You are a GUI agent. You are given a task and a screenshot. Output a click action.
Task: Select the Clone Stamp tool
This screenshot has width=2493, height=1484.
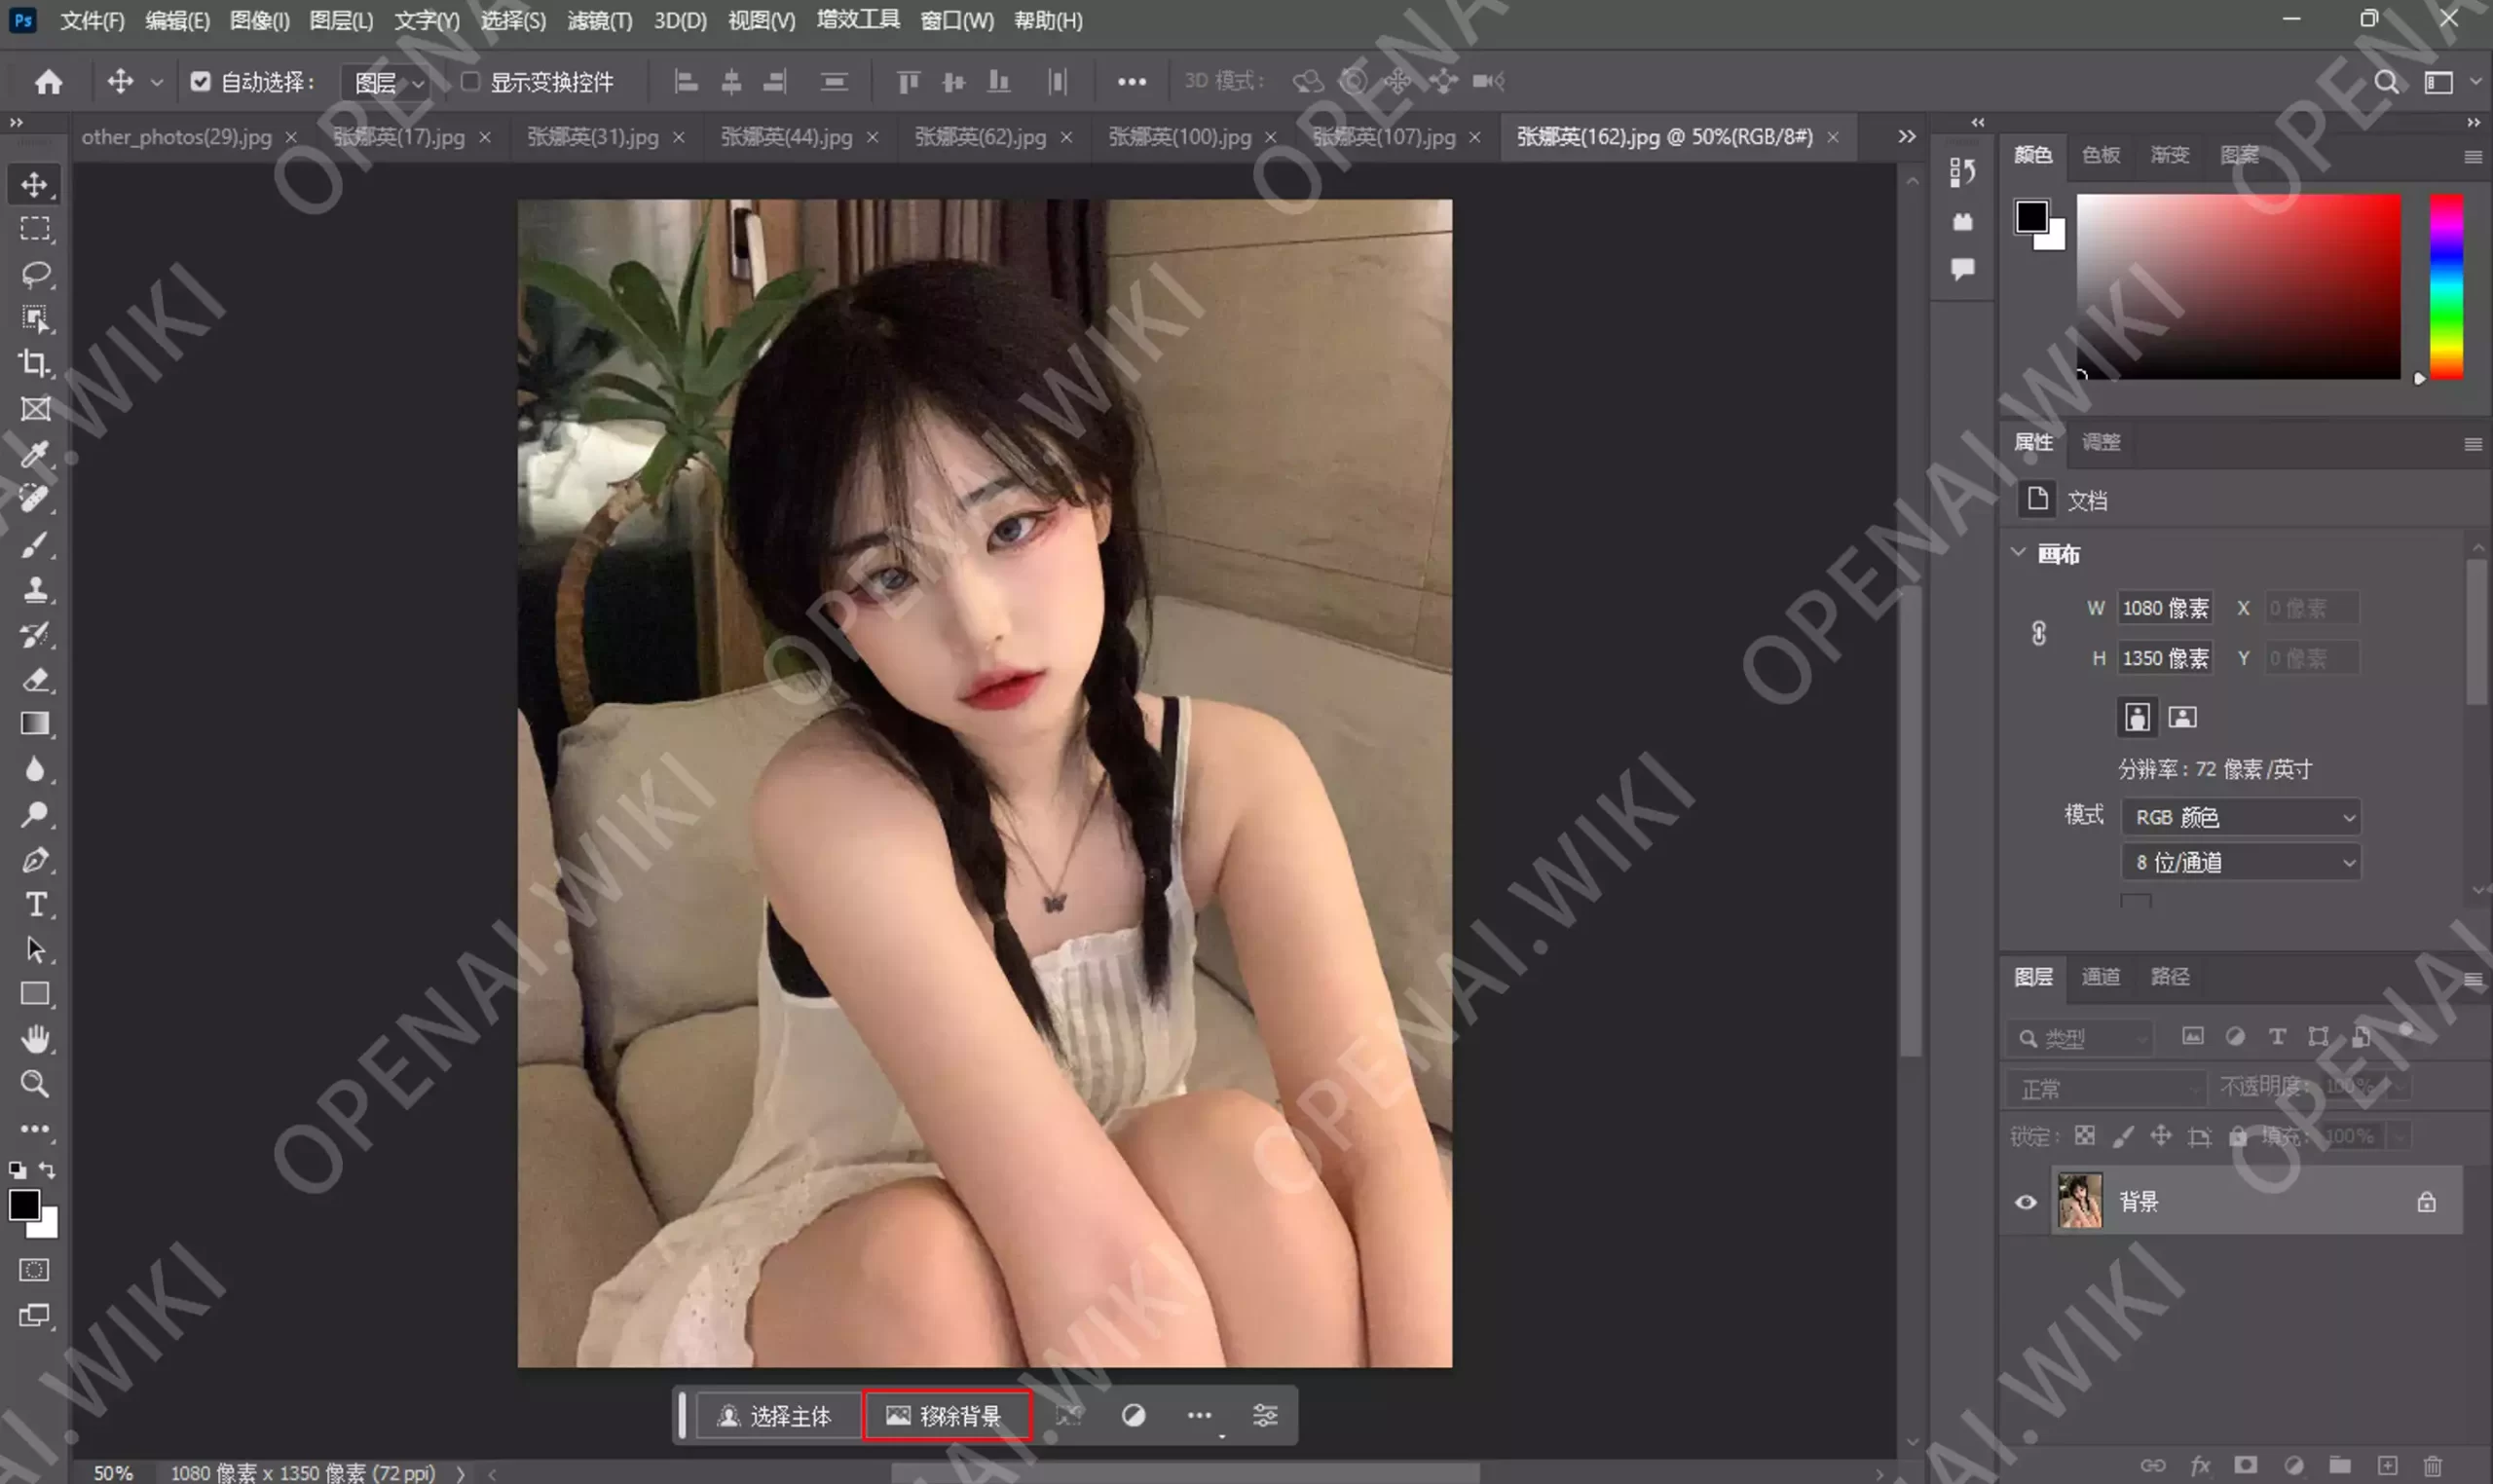click(35, 590)
